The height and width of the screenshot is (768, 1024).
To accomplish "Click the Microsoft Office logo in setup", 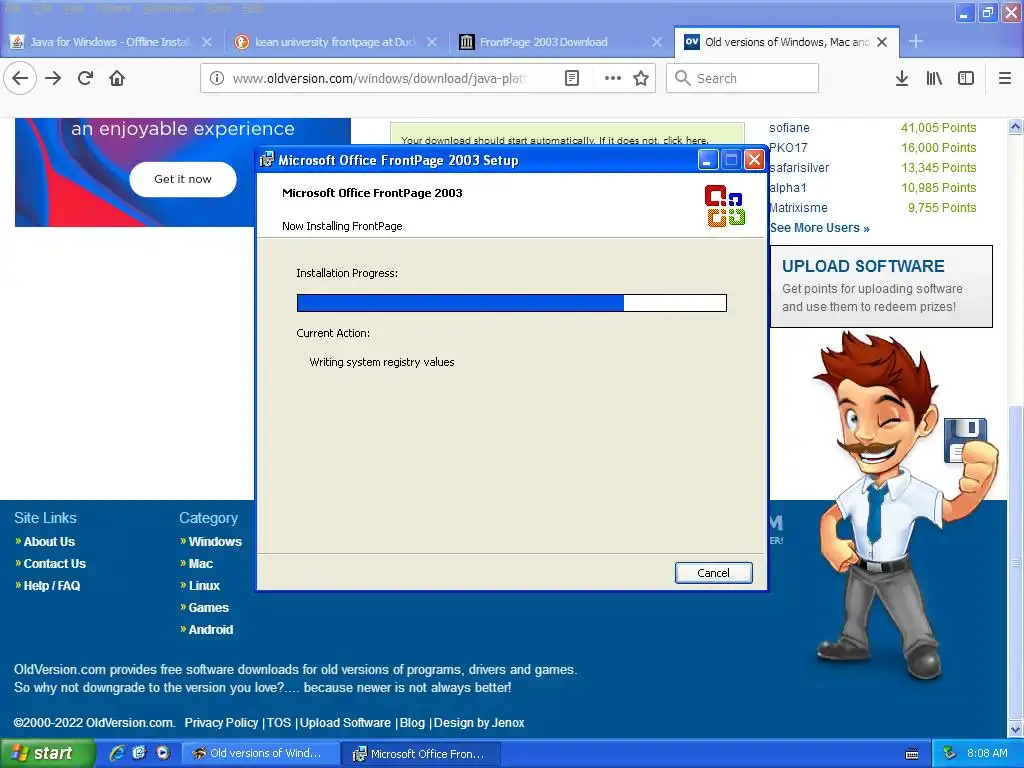I will tap(725, 206).
